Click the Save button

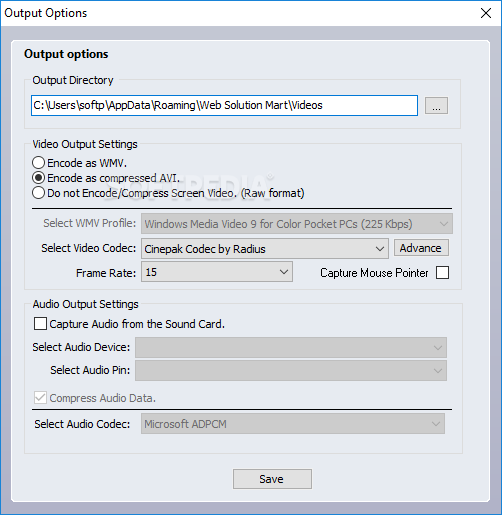272,479
